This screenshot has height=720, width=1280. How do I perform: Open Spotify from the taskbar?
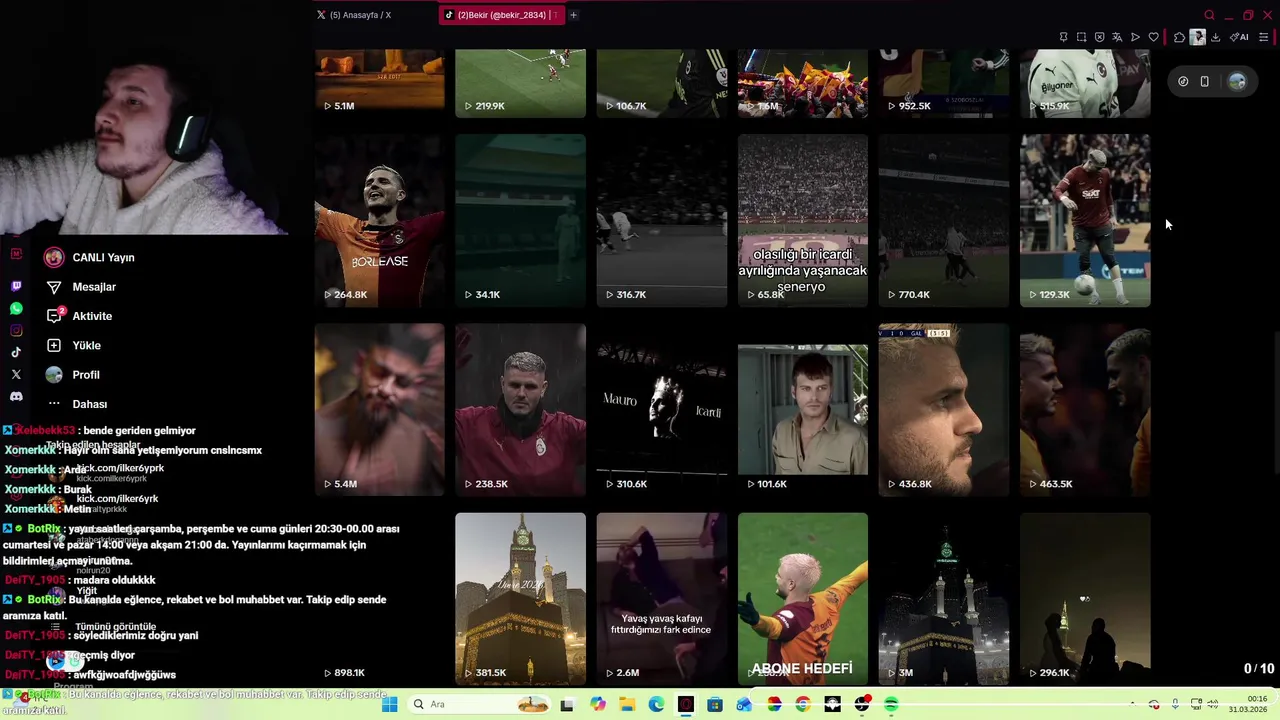891,705
